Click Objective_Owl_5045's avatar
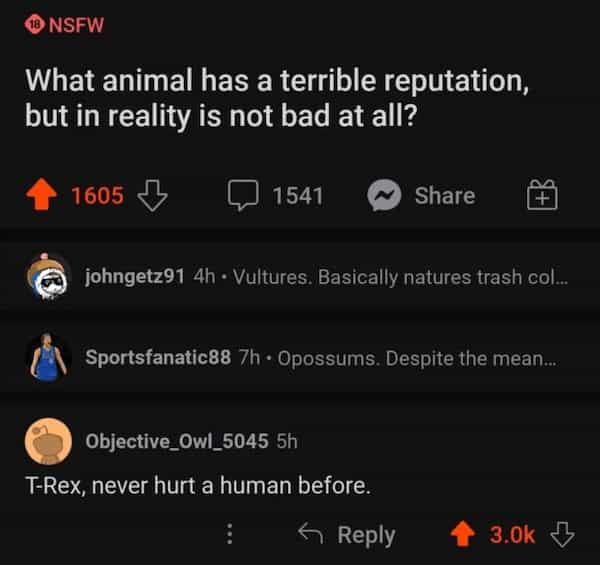Image resolution: width=600 pixels, height=565 pixels. [x=48, y=441]
